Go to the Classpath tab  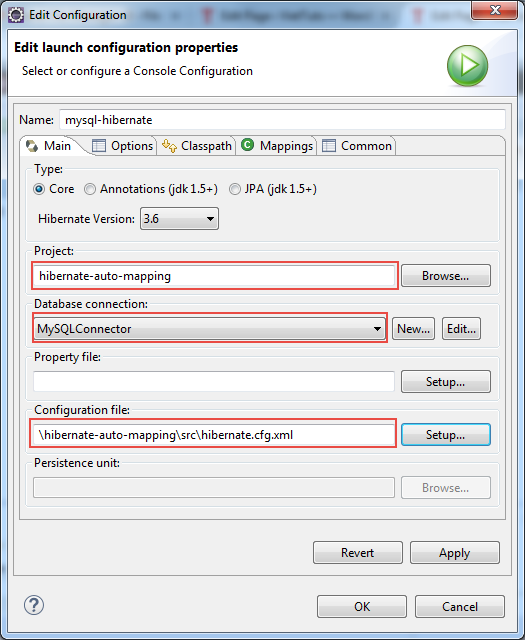tap(197, 146)
